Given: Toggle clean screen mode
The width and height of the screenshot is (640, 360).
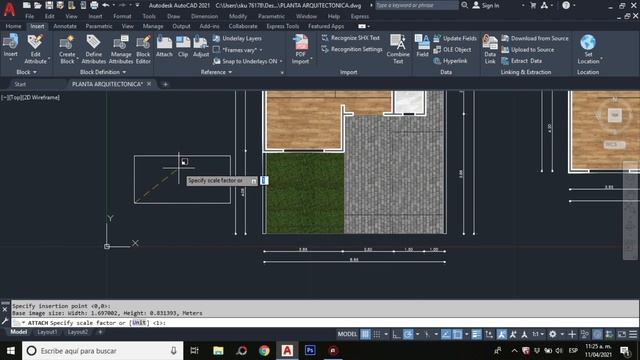Looking at the screenshot, I should coord(622,334).
